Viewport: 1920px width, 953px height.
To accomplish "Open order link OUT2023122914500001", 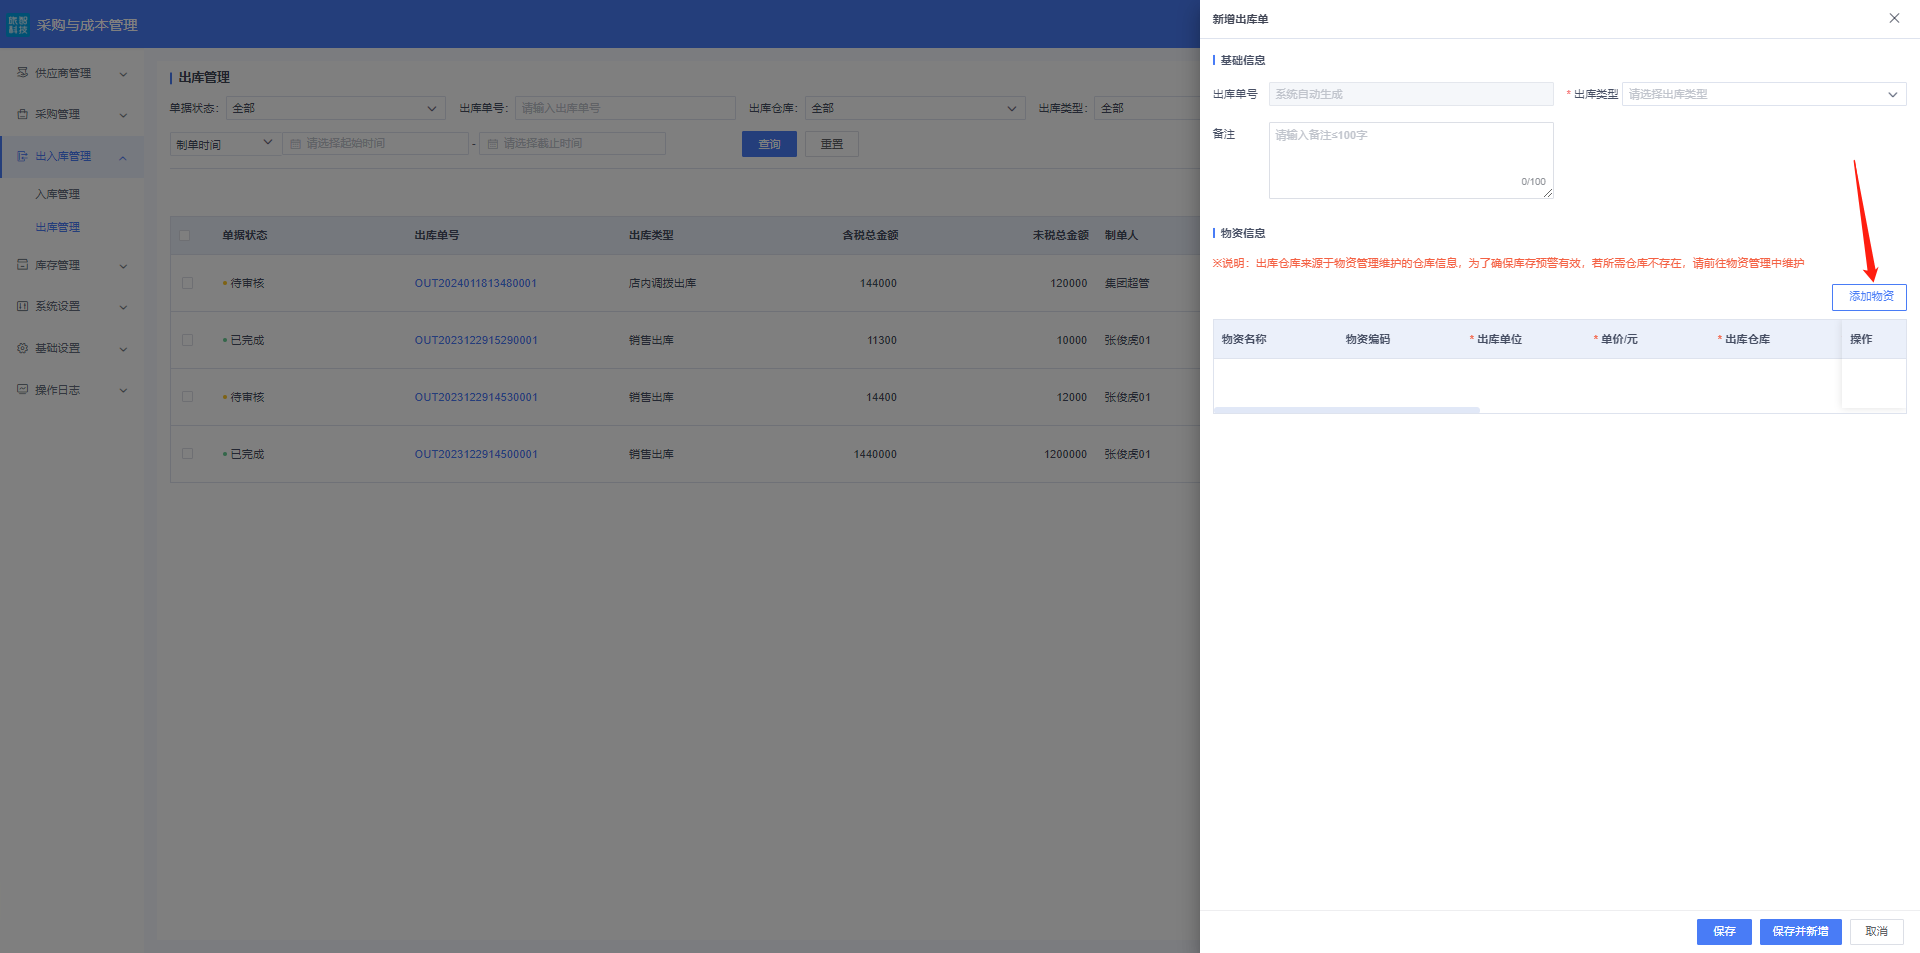I will [x=476, y=454].
